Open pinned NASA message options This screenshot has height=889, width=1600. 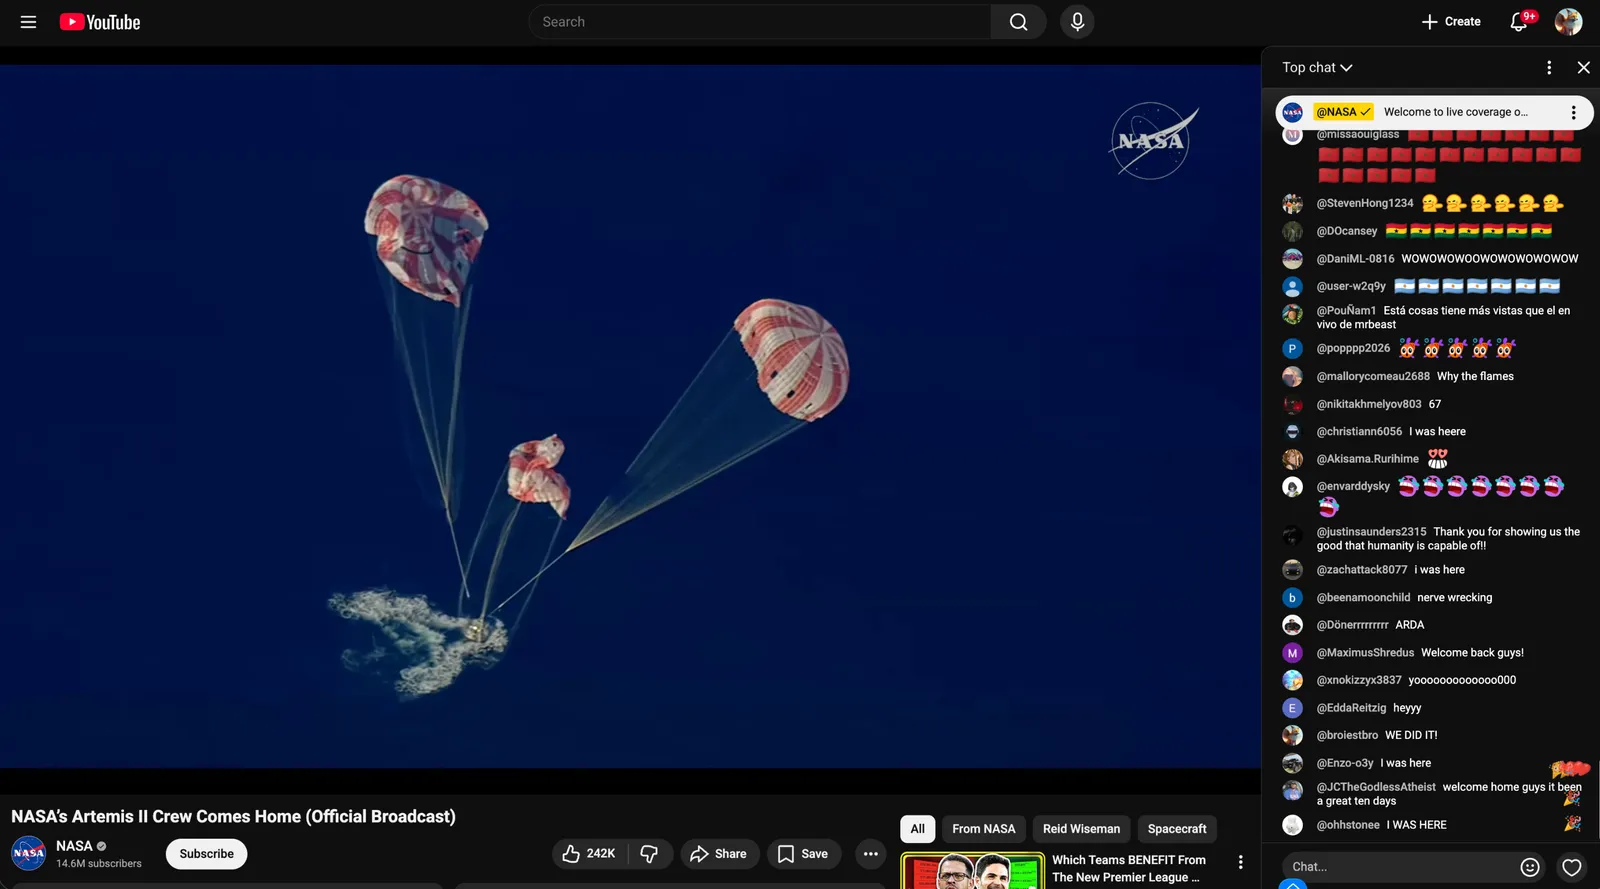(x=1573, y=112)
